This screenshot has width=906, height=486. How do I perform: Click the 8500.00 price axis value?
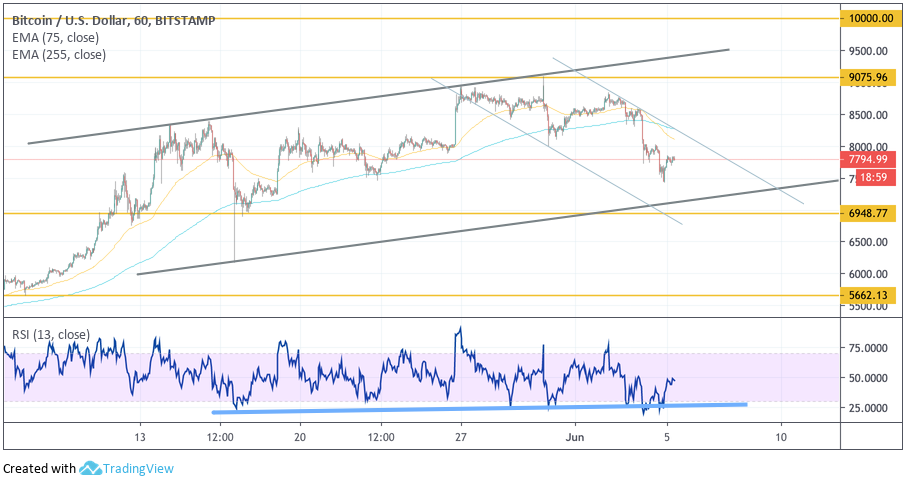868,115
